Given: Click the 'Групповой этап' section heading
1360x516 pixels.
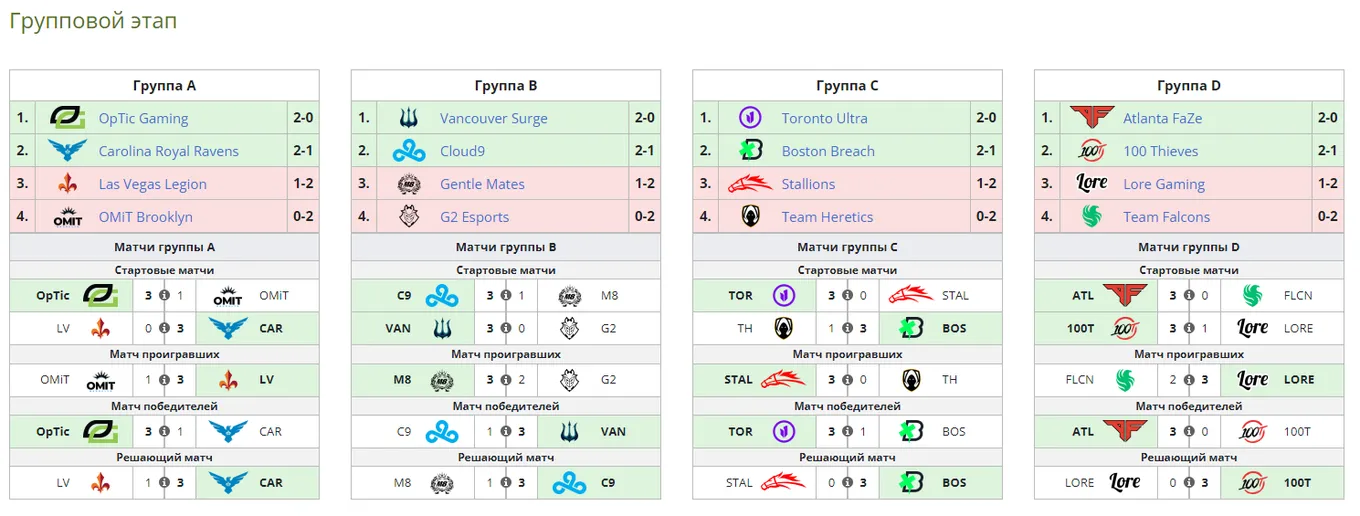Looking at the screenshot, I should pyautogui.click(x=93, y=21).
